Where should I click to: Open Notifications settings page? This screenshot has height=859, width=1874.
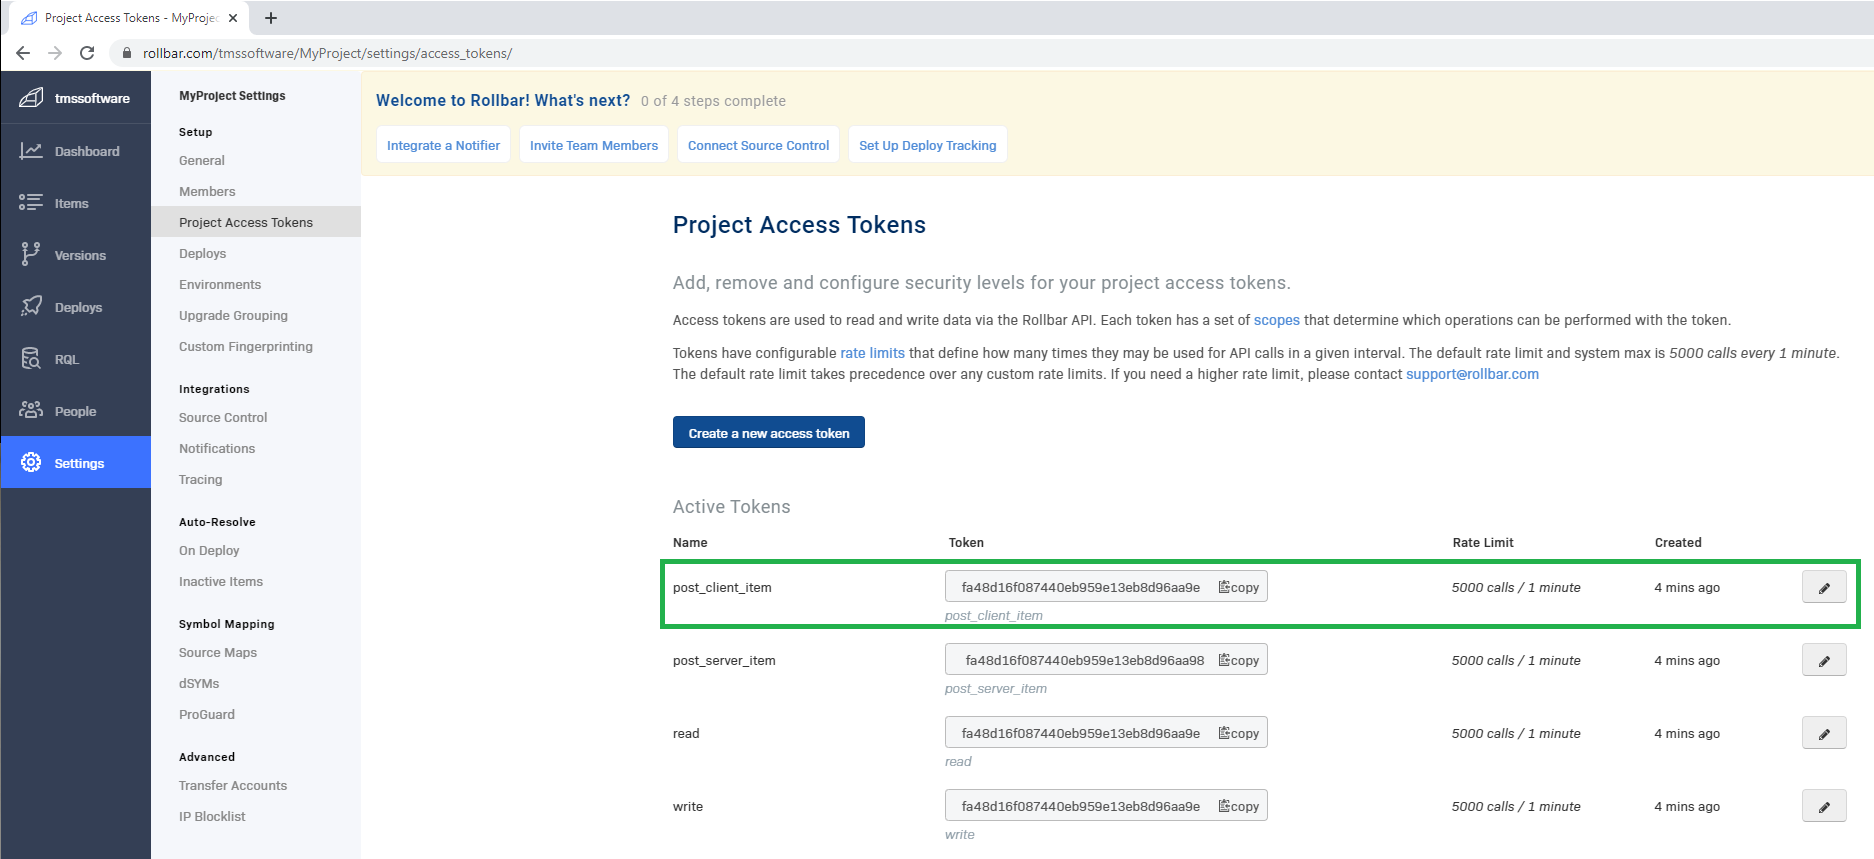217,449
